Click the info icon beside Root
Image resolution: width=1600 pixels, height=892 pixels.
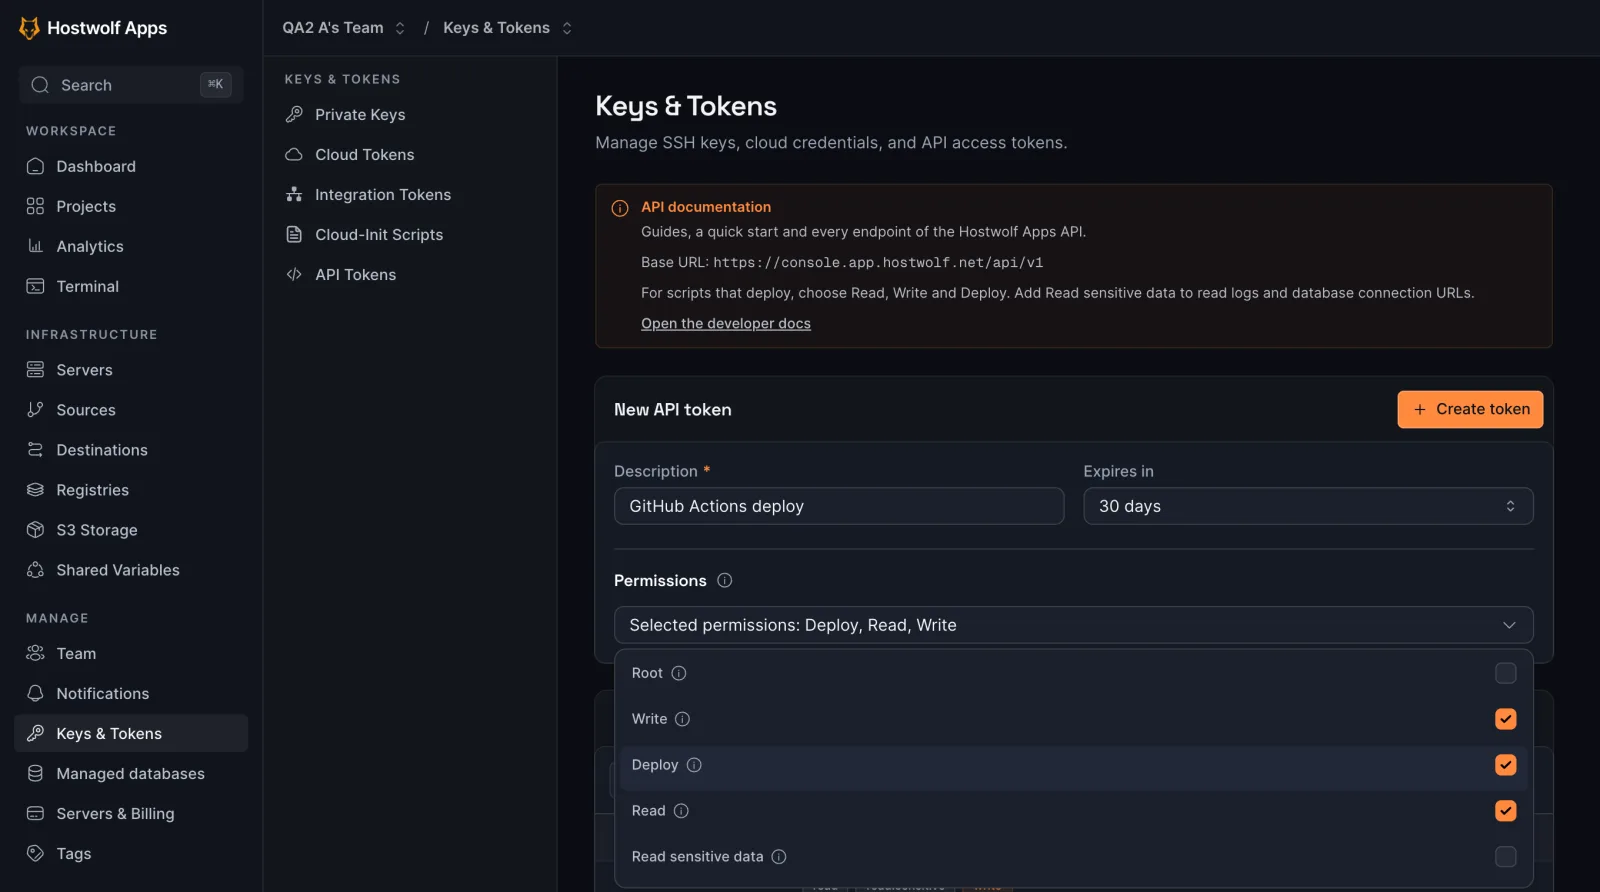[x=679, y=673]
